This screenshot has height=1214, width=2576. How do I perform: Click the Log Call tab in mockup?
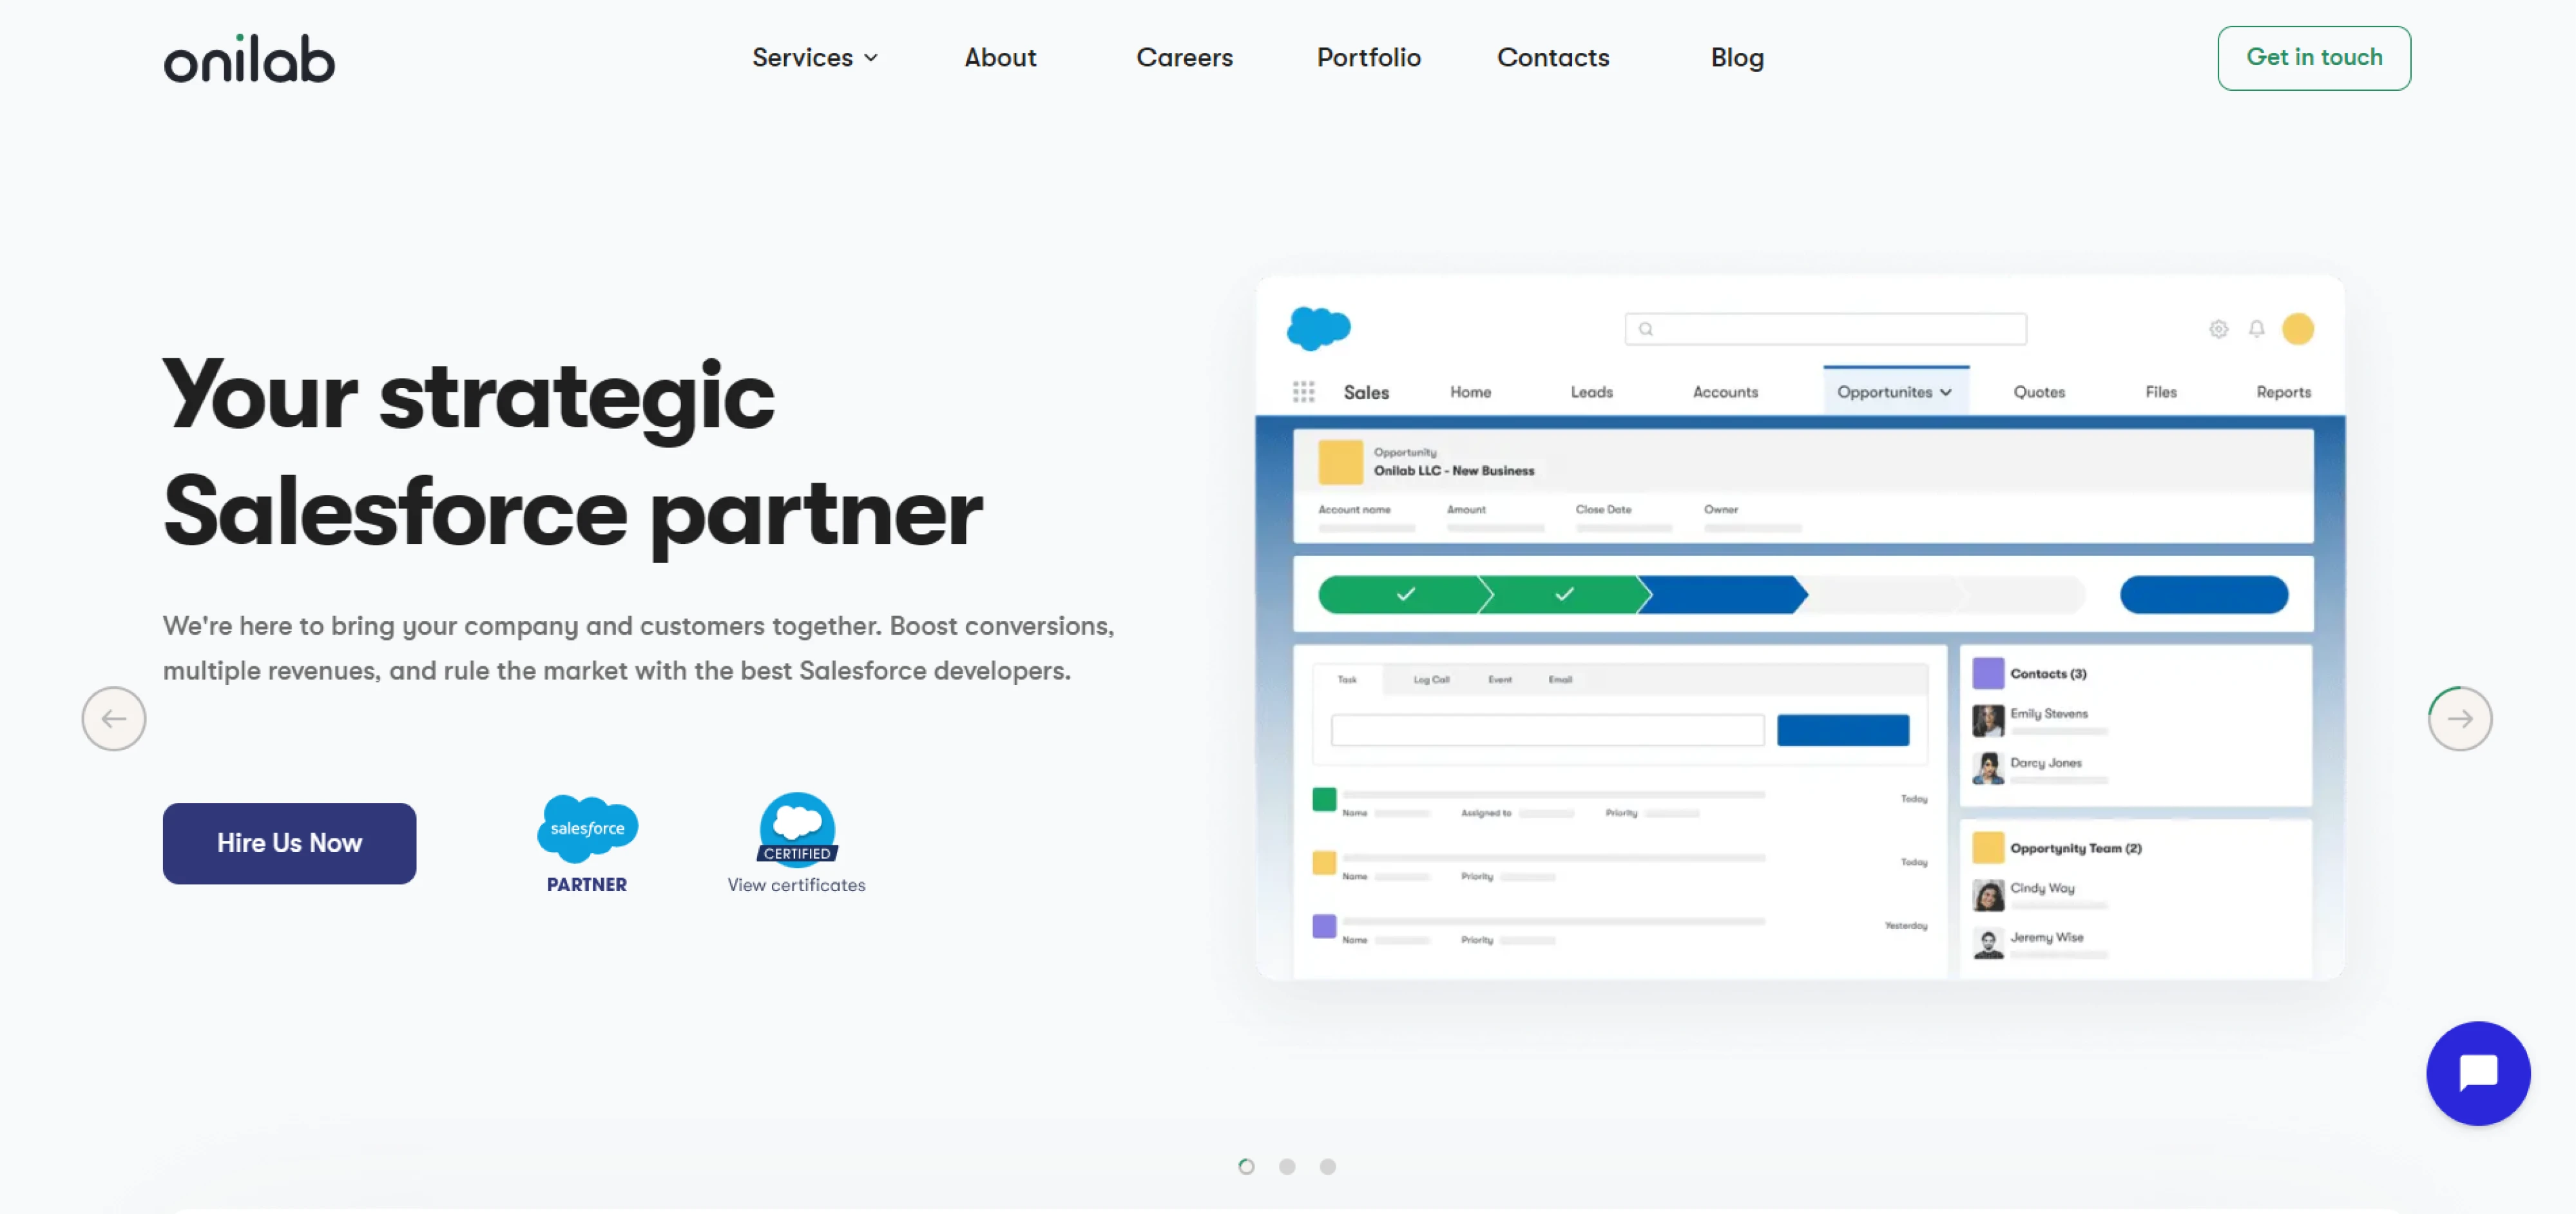tap(1431, 680)
